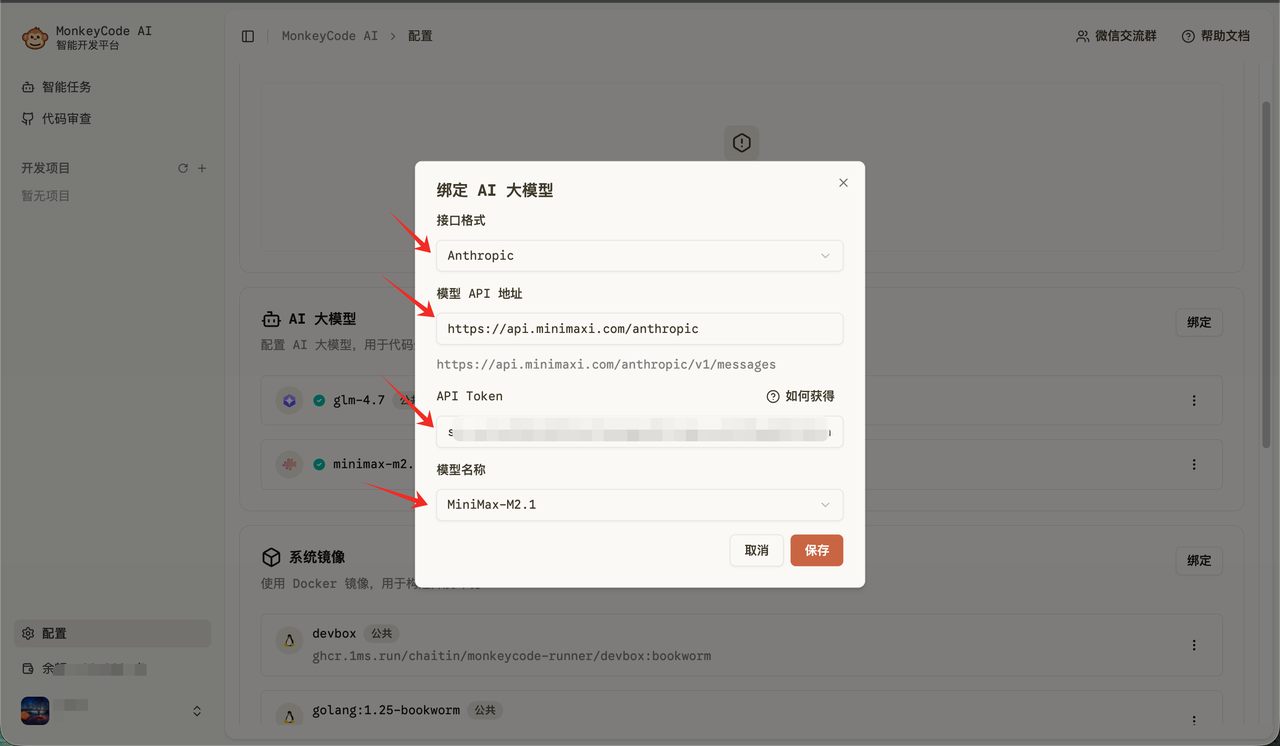
Task: Open the three-dot menu for minimax-m2
Action: 1194,465
